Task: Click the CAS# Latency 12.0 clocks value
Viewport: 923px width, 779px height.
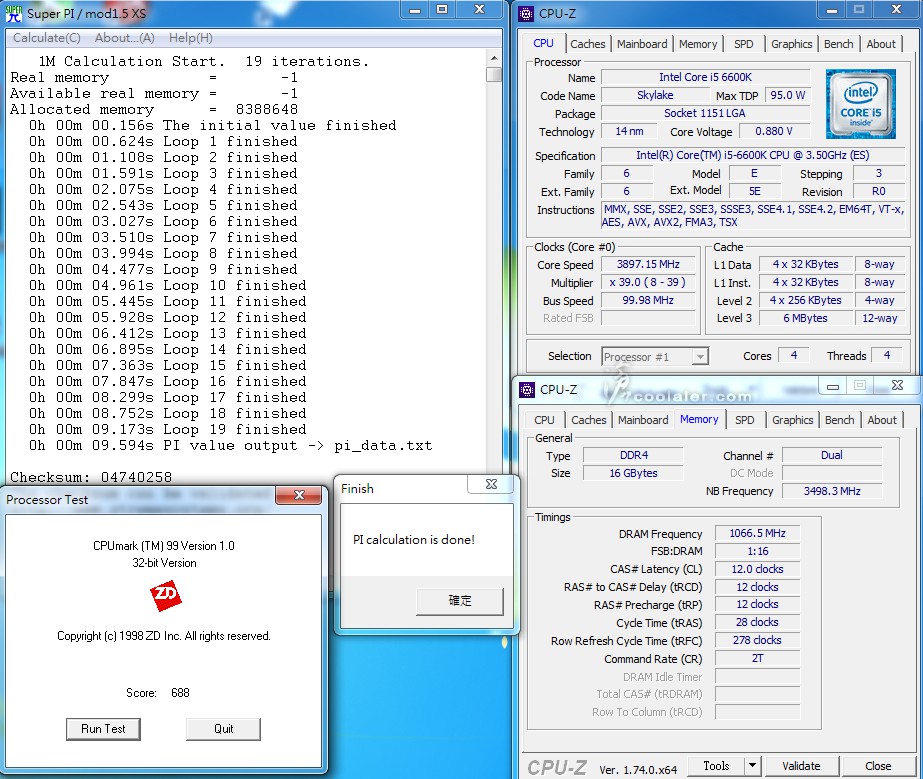Action: [x=757, y=569]
